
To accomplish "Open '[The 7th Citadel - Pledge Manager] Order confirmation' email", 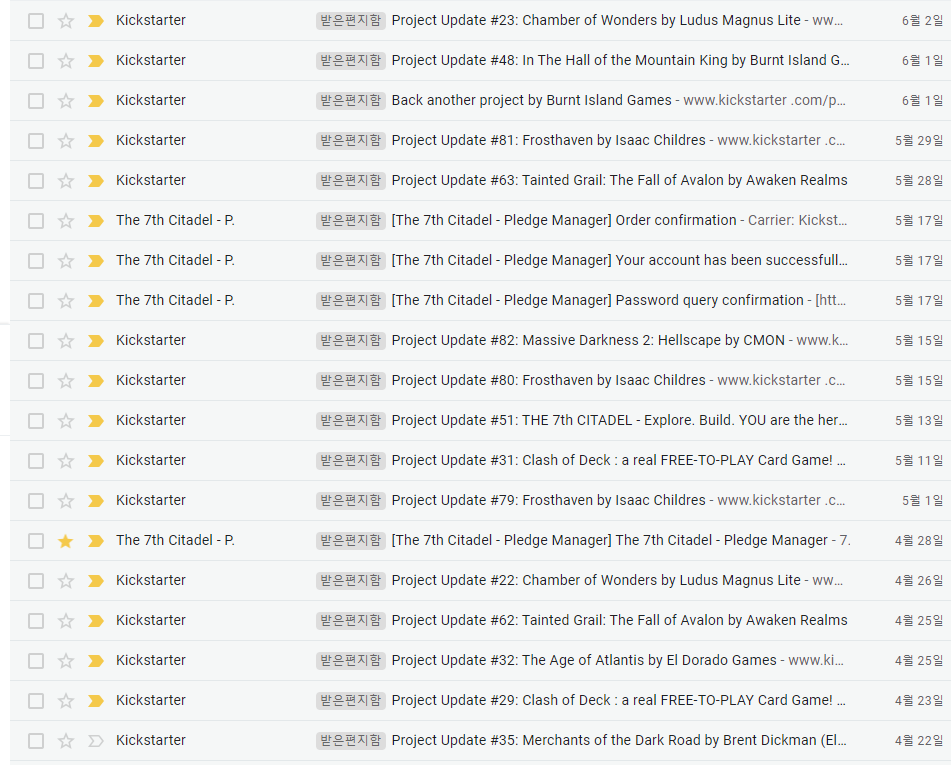I will (x=563, y=221).
